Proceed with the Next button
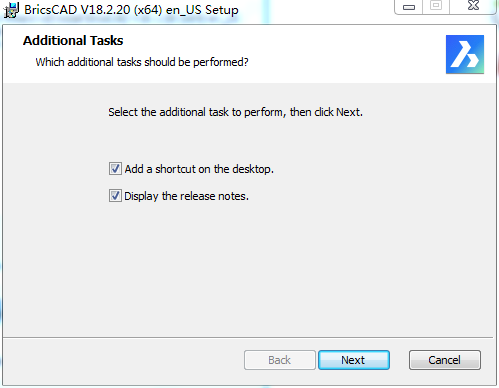 [354, 360]
